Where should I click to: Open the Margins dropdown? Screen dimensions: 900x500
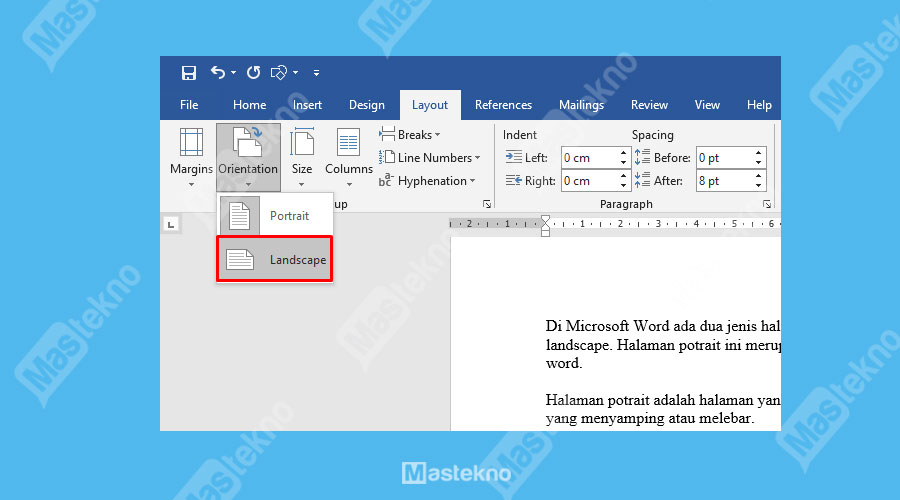191,157
